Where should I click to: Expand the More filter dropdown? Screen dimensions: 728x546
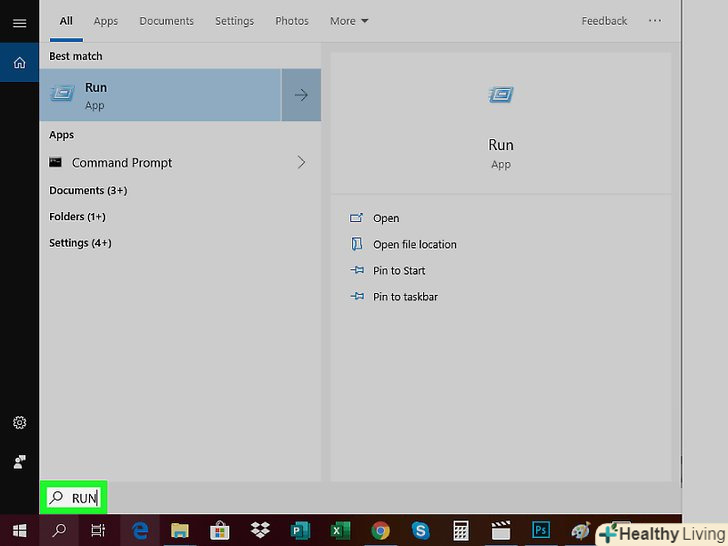(349, 21)
